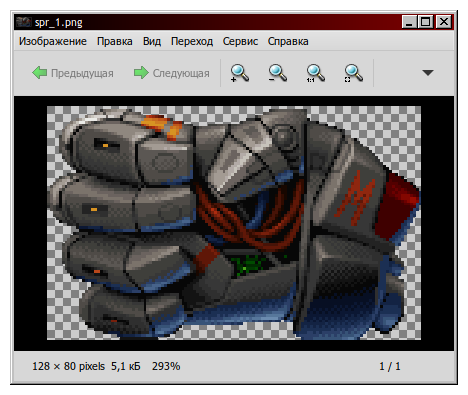The width and height of the screenshot is (468, 395).
Task: Open the Переход menu
Action: pos(192,41)
